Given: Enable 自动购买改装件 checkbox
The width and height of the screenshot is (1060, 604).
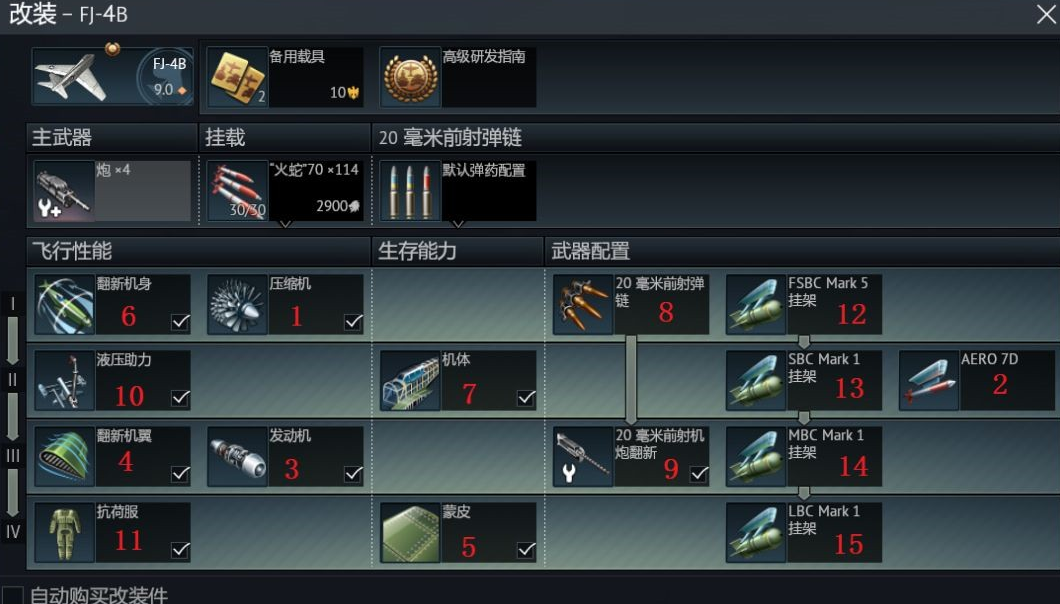Looking at the screenshot, I should click(x=13, y=596).
